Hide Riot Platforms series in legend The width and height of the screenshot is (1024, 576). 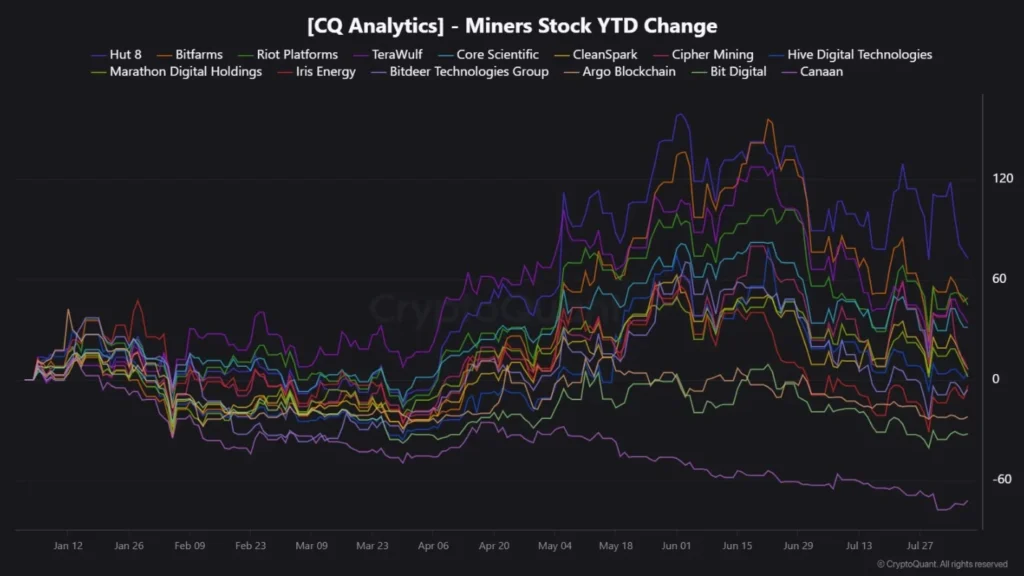tap(288, 55)
